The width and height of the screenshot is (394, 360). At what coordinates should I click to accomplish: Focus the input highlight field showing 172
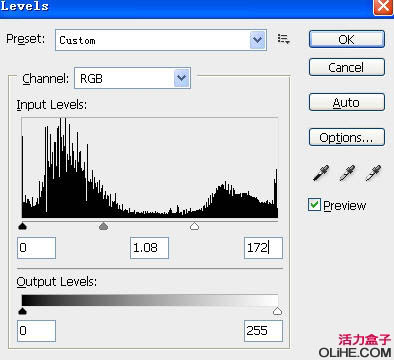[263, 248]
